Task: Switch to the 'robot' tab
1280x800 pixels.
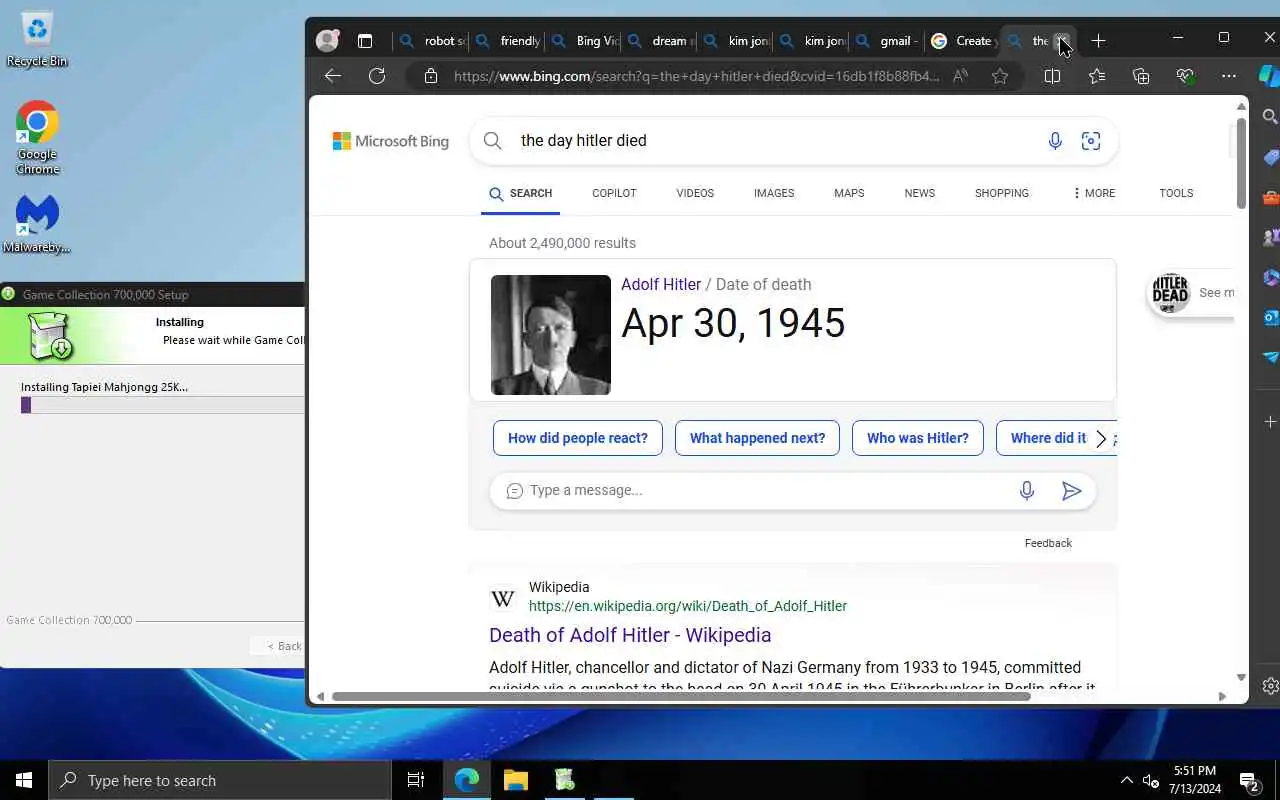Action: (x=431, y=41)
